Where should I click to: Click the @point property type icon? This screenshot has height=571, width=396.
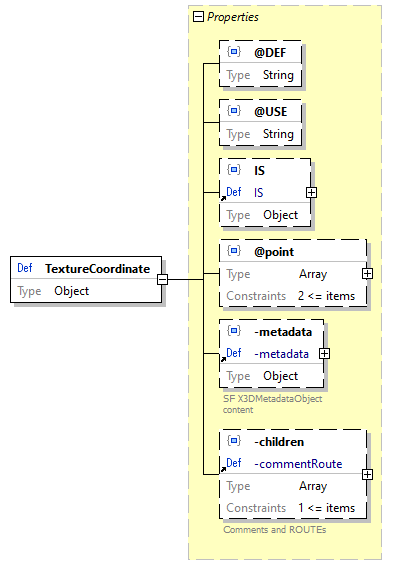coord(234,251)
